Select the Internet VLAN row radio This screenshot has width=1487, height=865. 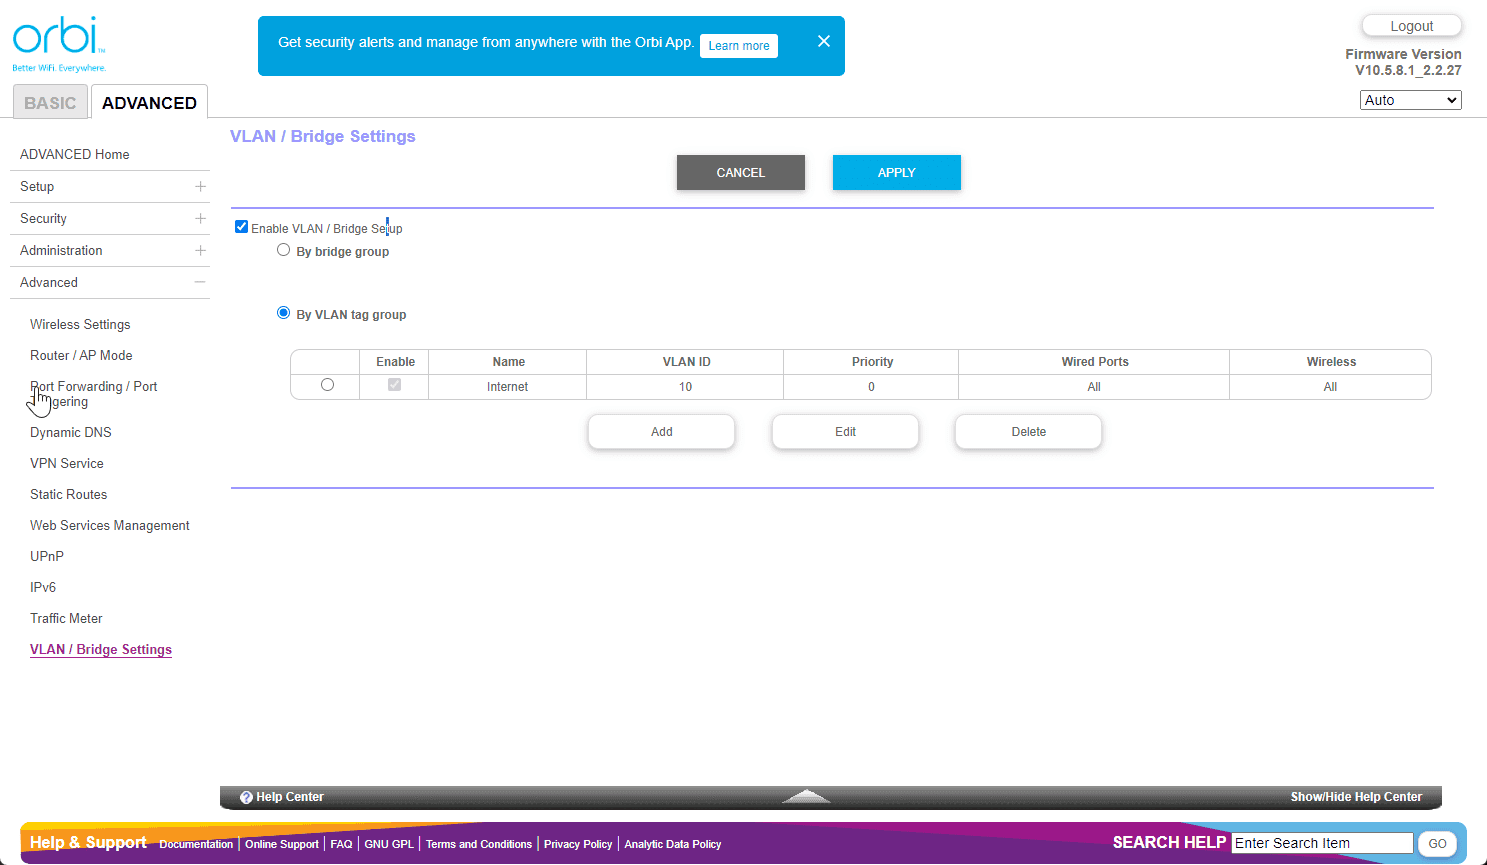click(x=327, y=385)
